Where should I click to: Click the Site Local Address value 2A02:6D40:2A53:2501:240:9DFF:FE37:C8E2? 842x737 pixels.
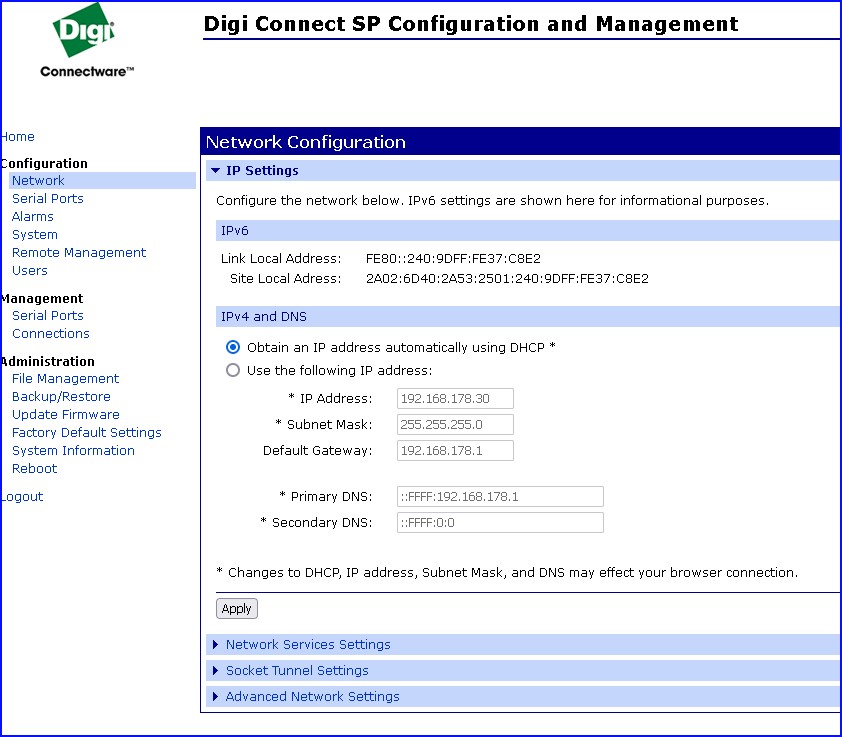click(x=507, y=278)
